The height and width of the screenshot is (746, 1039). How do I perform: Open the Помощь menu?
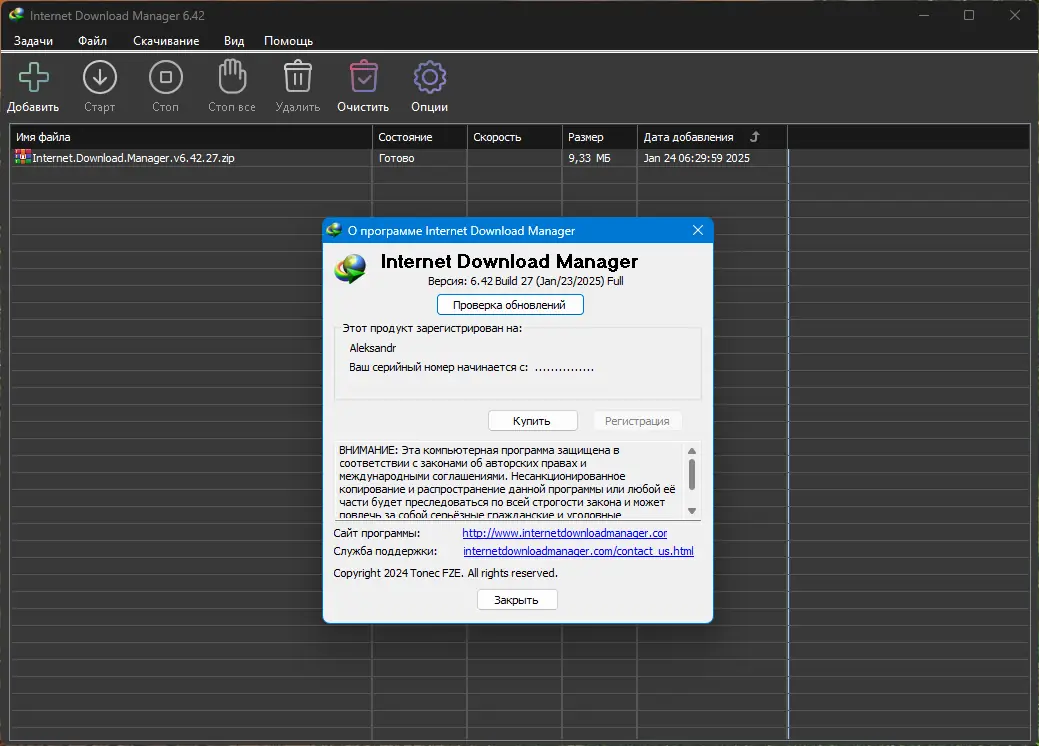[288, 41]
